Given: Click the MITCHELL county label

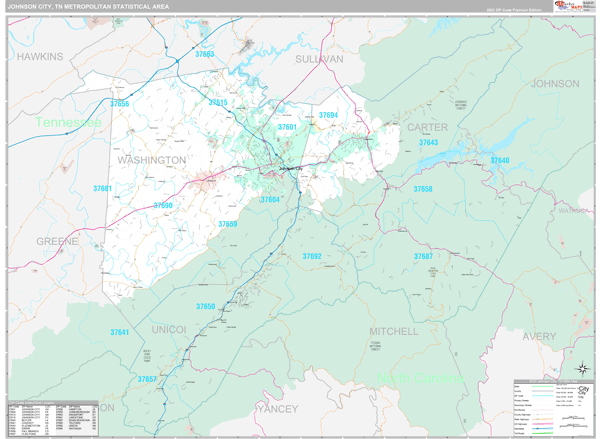Looking at the screenshot, I should [x=394, y=331].
